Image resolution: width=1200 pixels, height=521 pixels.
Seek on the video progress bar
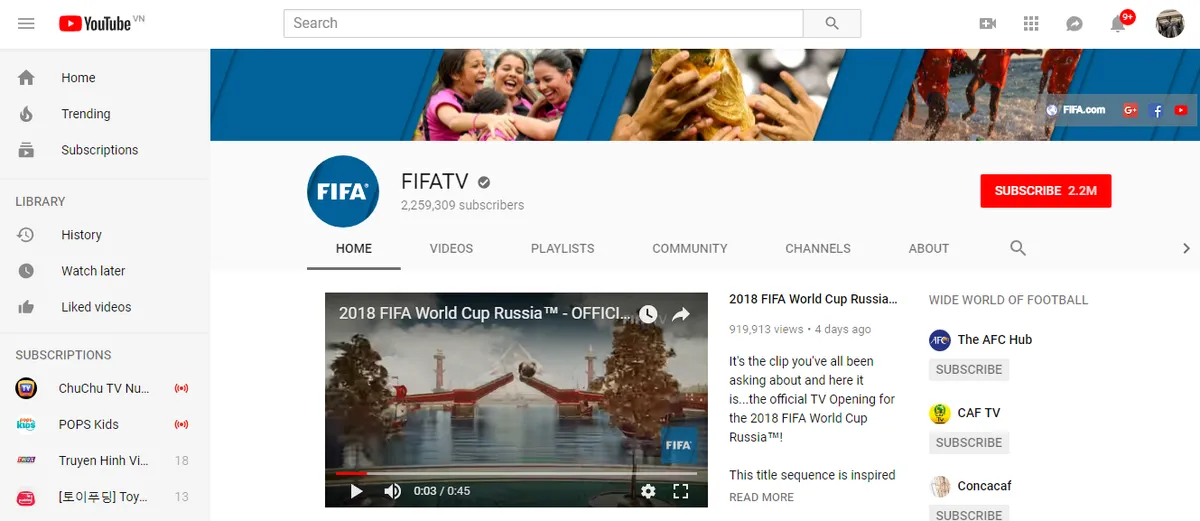pyautogui.click(x=516, y=473)
